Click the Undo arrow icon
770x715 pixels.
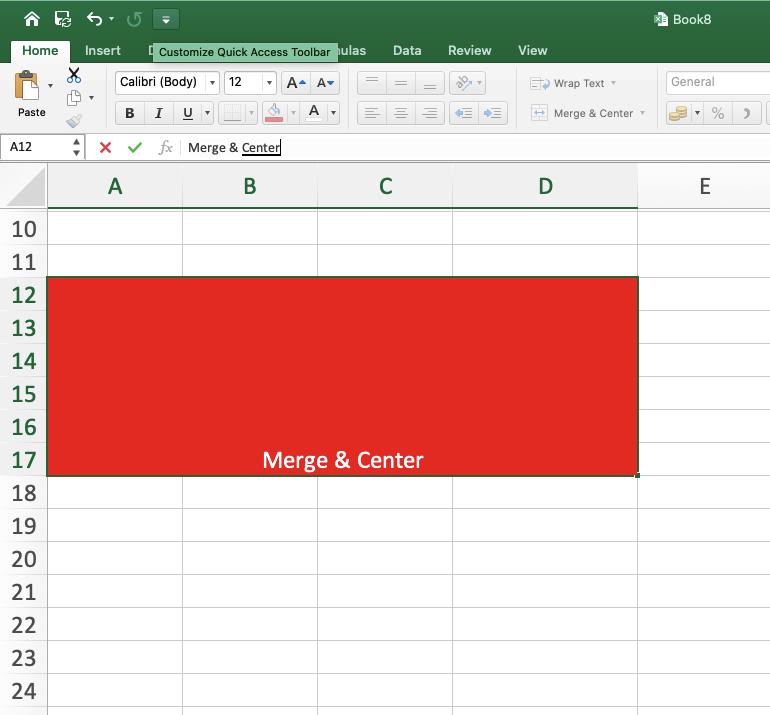94,19
